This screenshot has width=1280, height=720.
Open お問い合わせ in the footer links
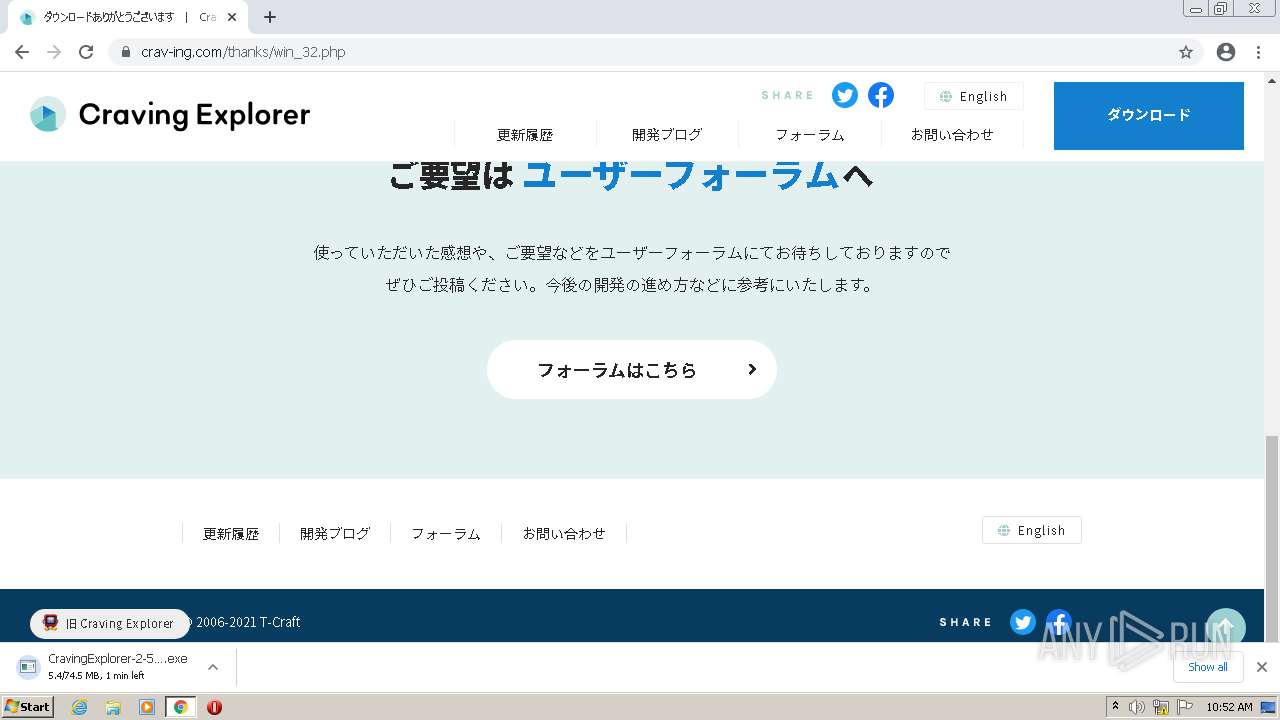[564, 534]
